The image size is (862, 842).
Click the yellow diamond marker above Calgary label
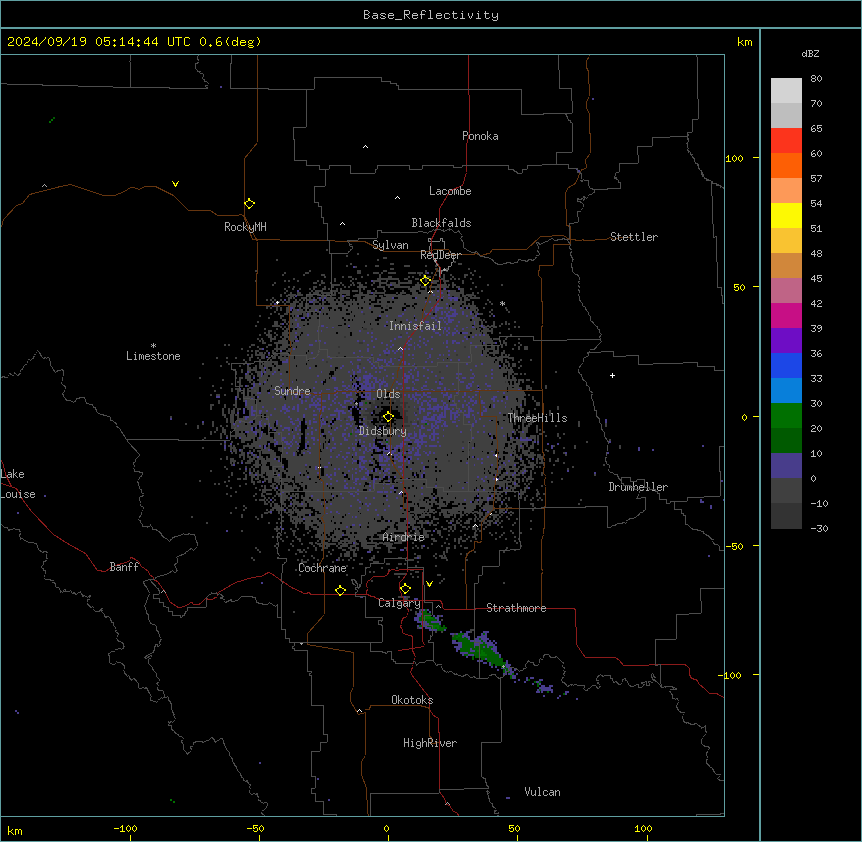point(405,589)
